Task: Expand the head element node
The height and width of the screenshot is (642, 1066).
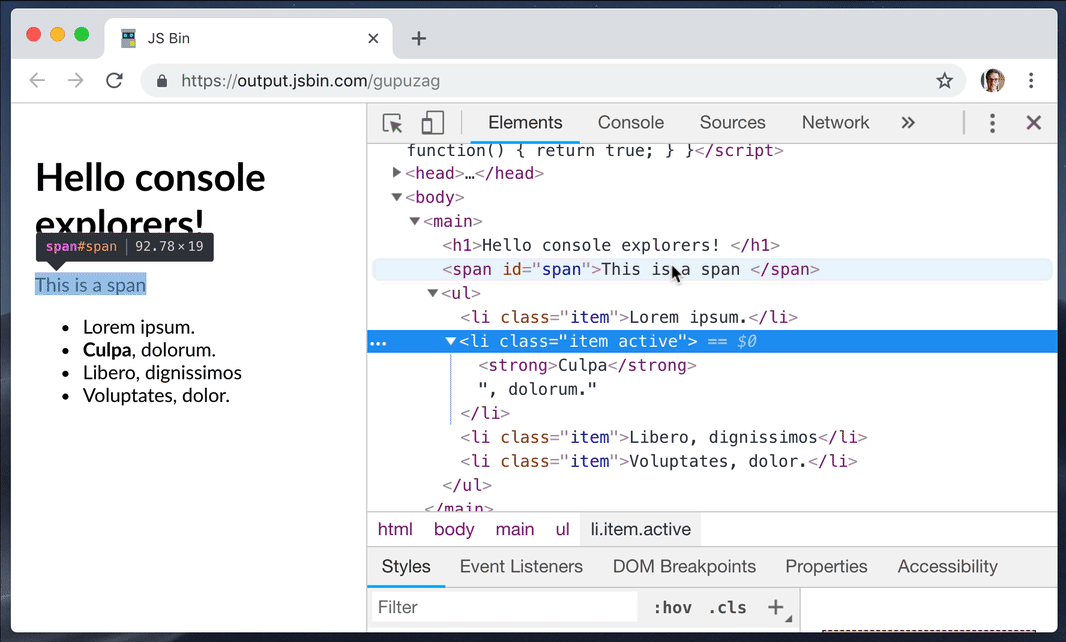Action: pos(396,173)
